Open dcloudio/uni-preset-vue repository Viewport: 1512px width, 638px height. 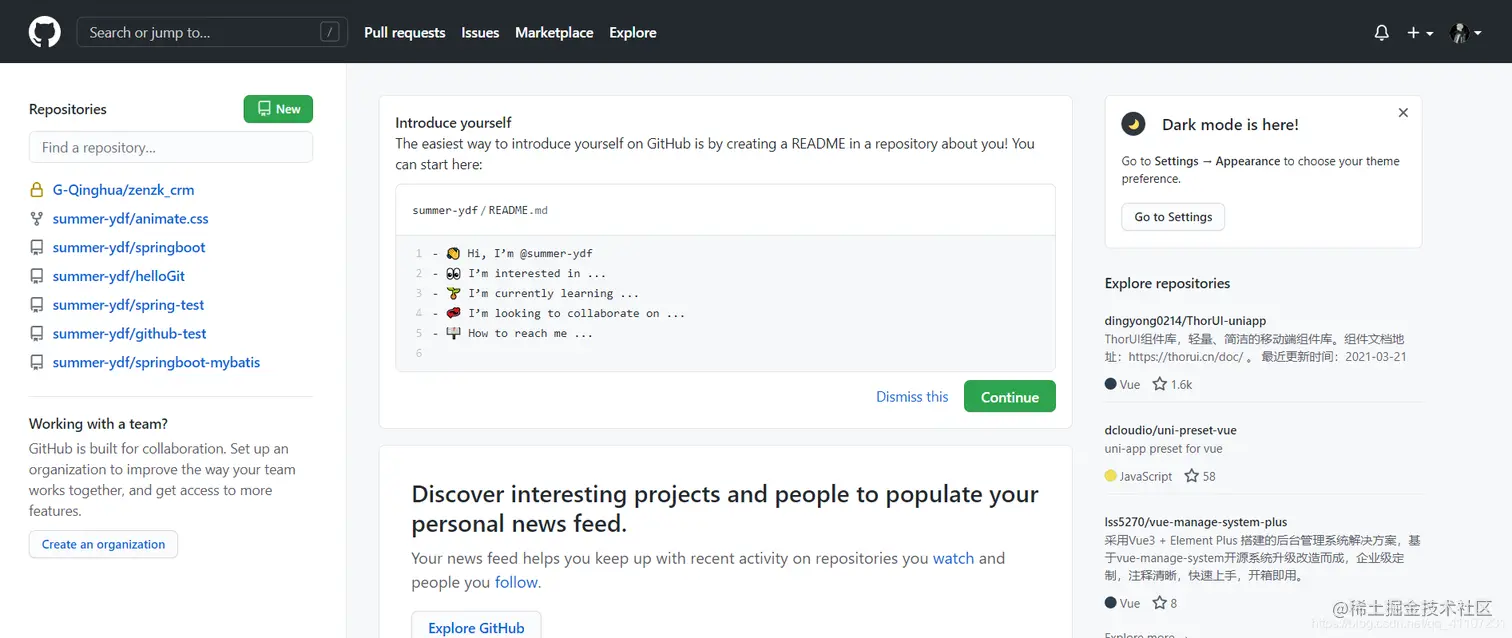click(1170, 430)
